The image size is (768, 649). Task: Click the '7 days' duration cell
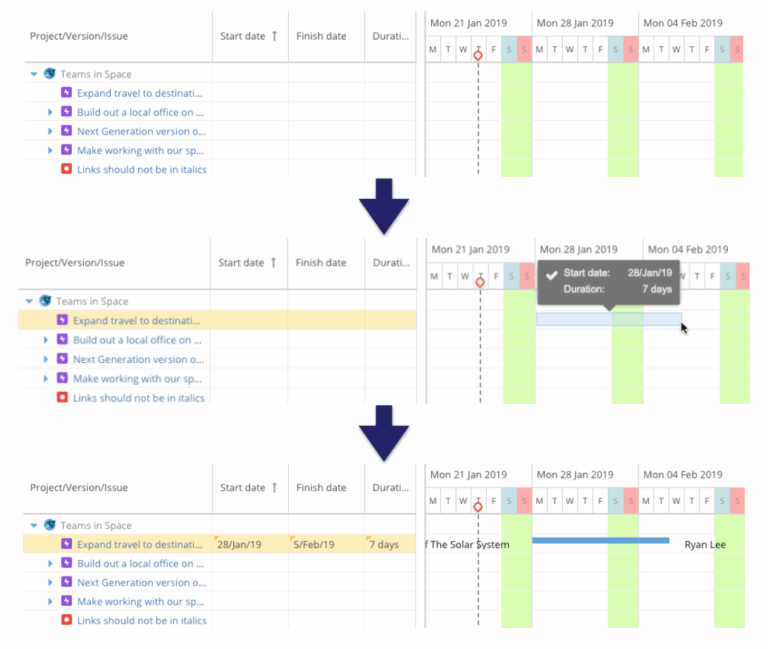(x=384, y=545)
